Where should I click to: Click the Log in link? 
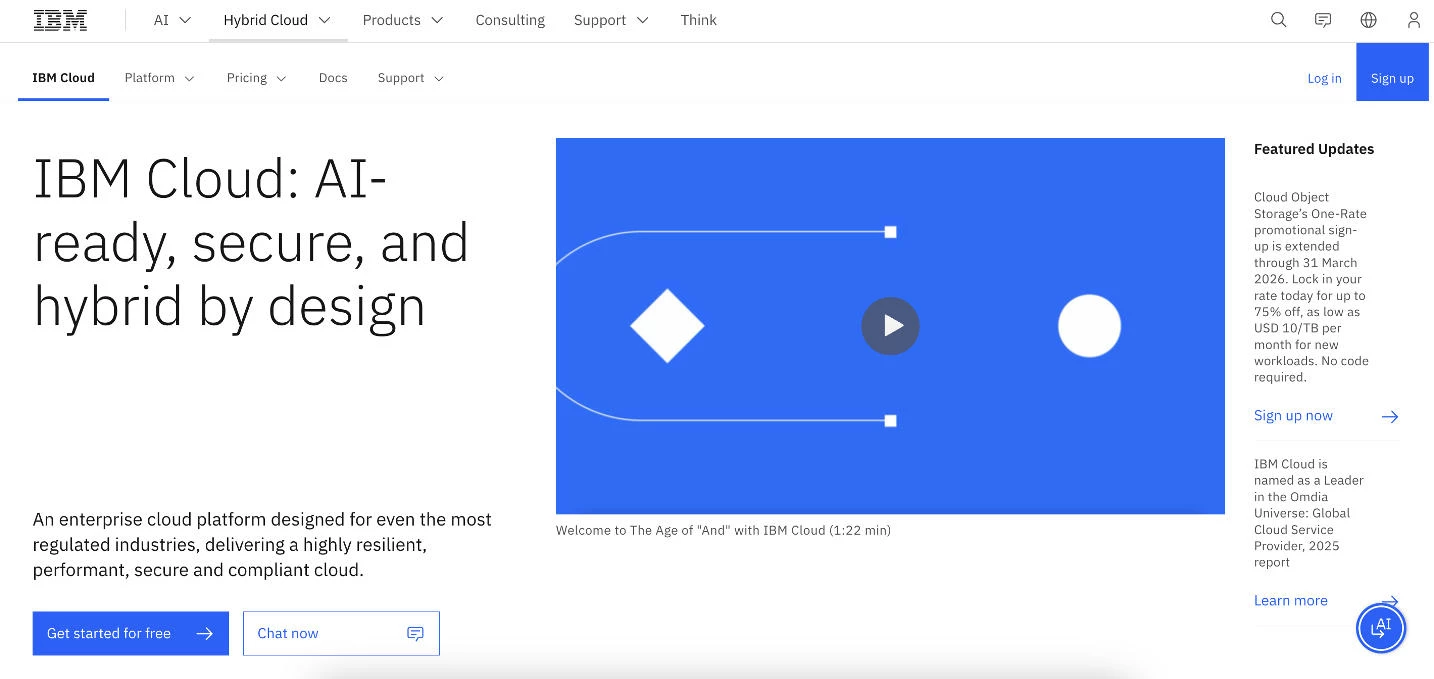1324,78
